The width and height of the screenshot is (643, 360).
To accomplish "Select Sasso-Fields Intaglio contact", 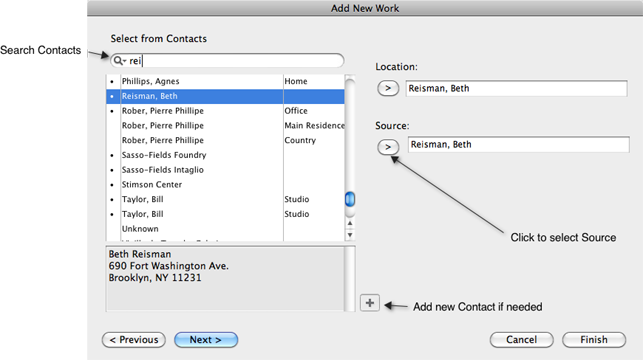I will [225, 170].
